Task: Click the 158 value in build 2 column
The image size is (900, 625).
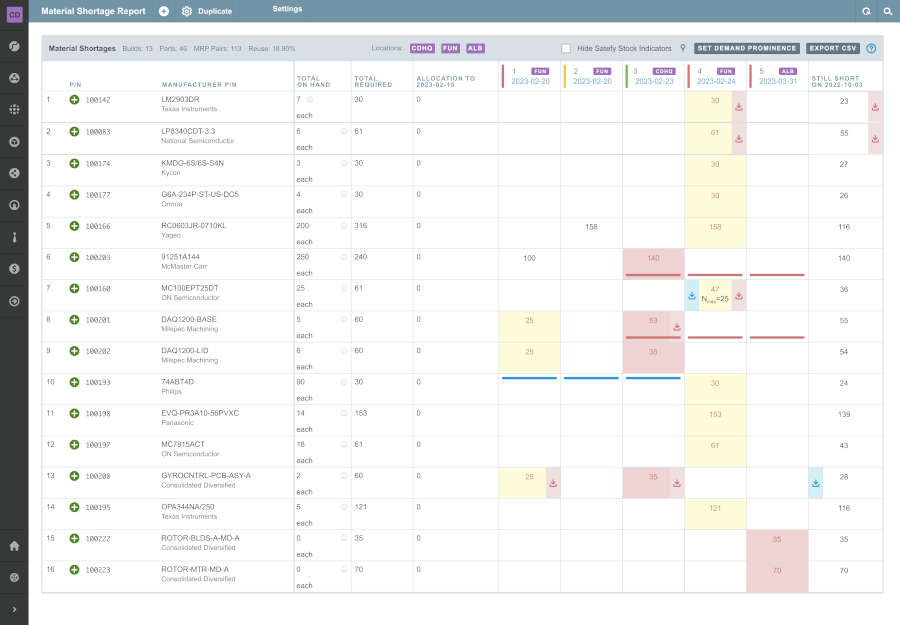Action: 591,227
